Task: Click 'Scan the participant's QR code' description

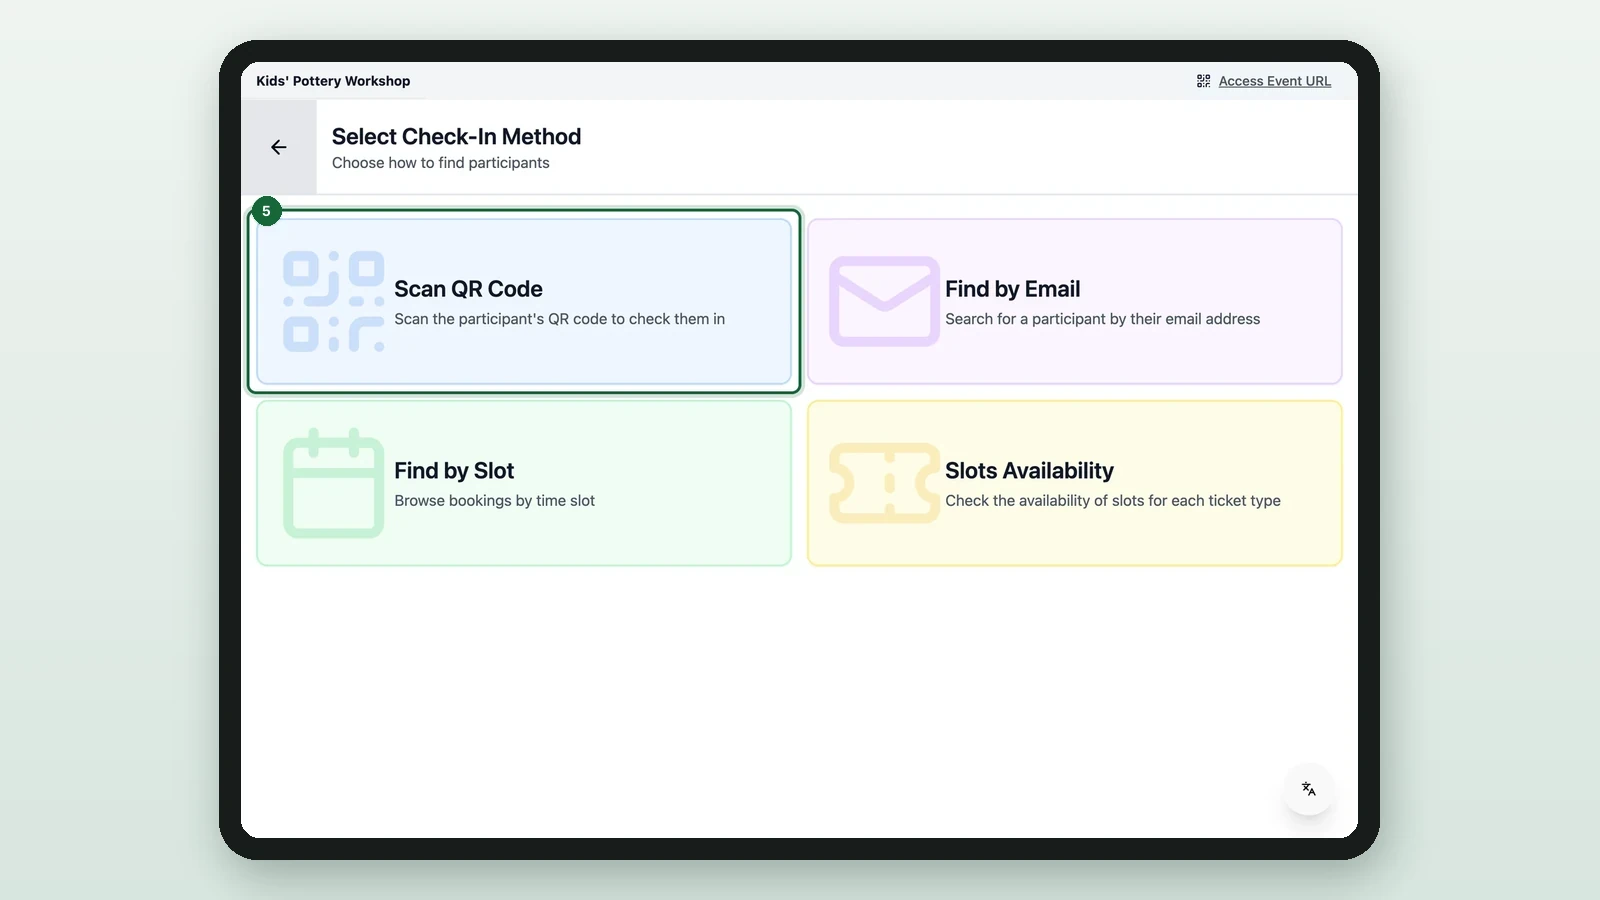Action: click(559, 319)
